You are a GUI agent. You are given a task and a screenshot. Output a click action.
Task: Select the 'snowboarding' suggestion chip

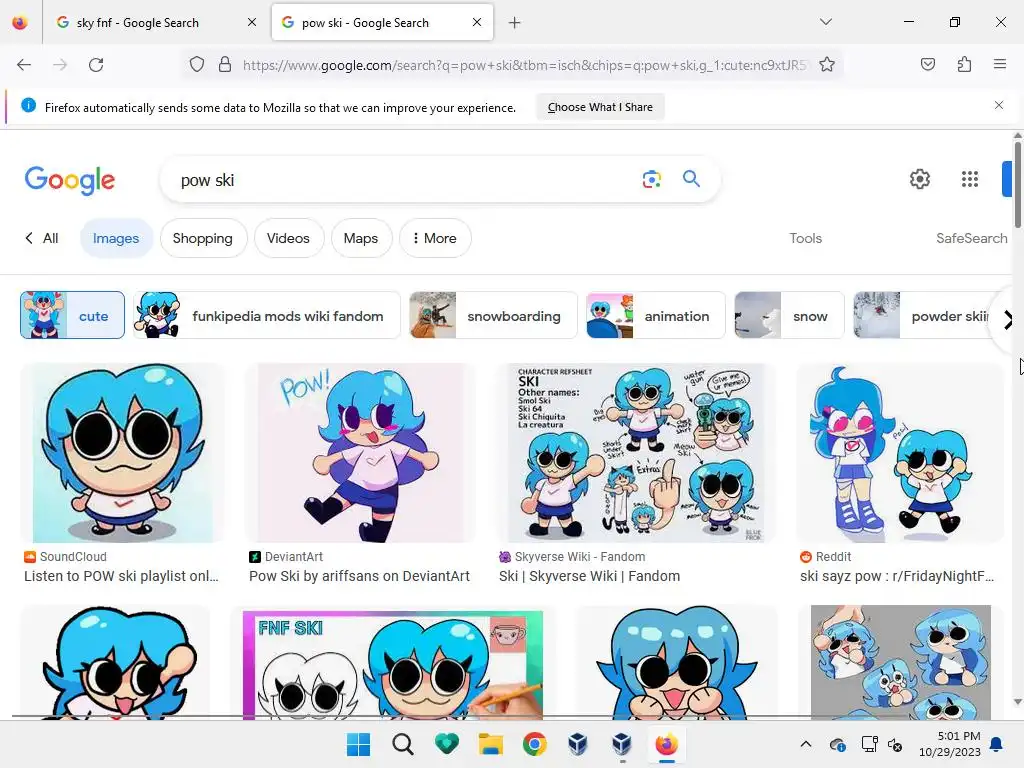coord(493,315)
